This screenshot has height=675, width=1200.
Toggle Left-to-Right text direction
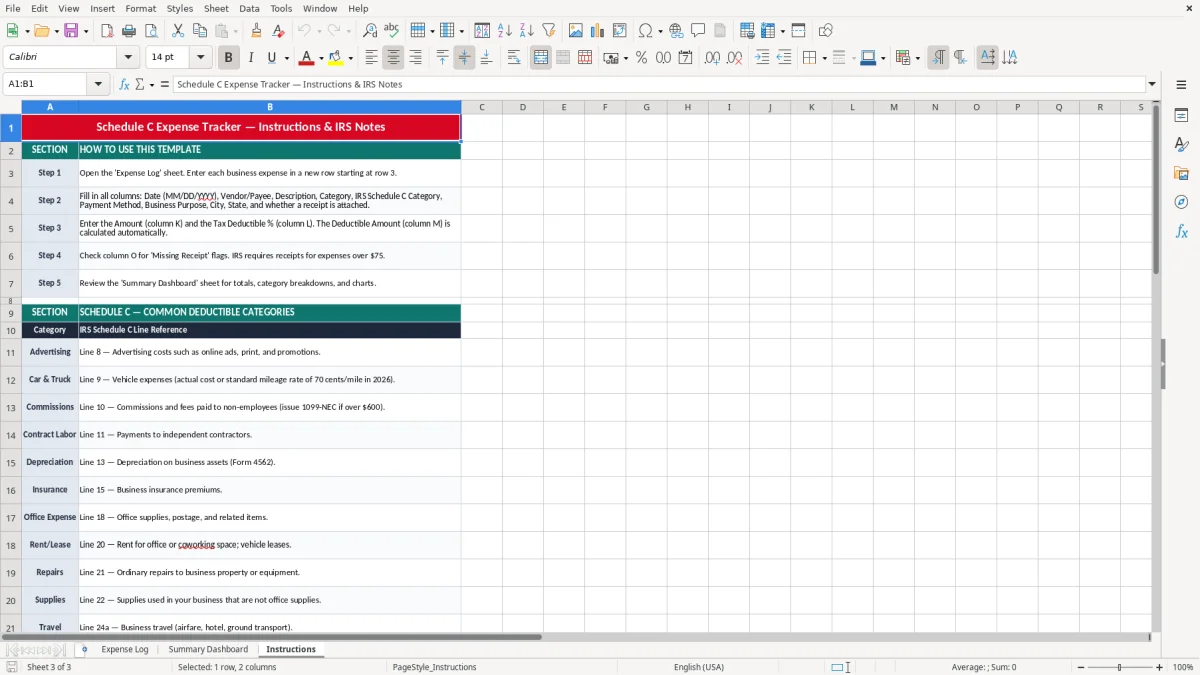[938, 58]
